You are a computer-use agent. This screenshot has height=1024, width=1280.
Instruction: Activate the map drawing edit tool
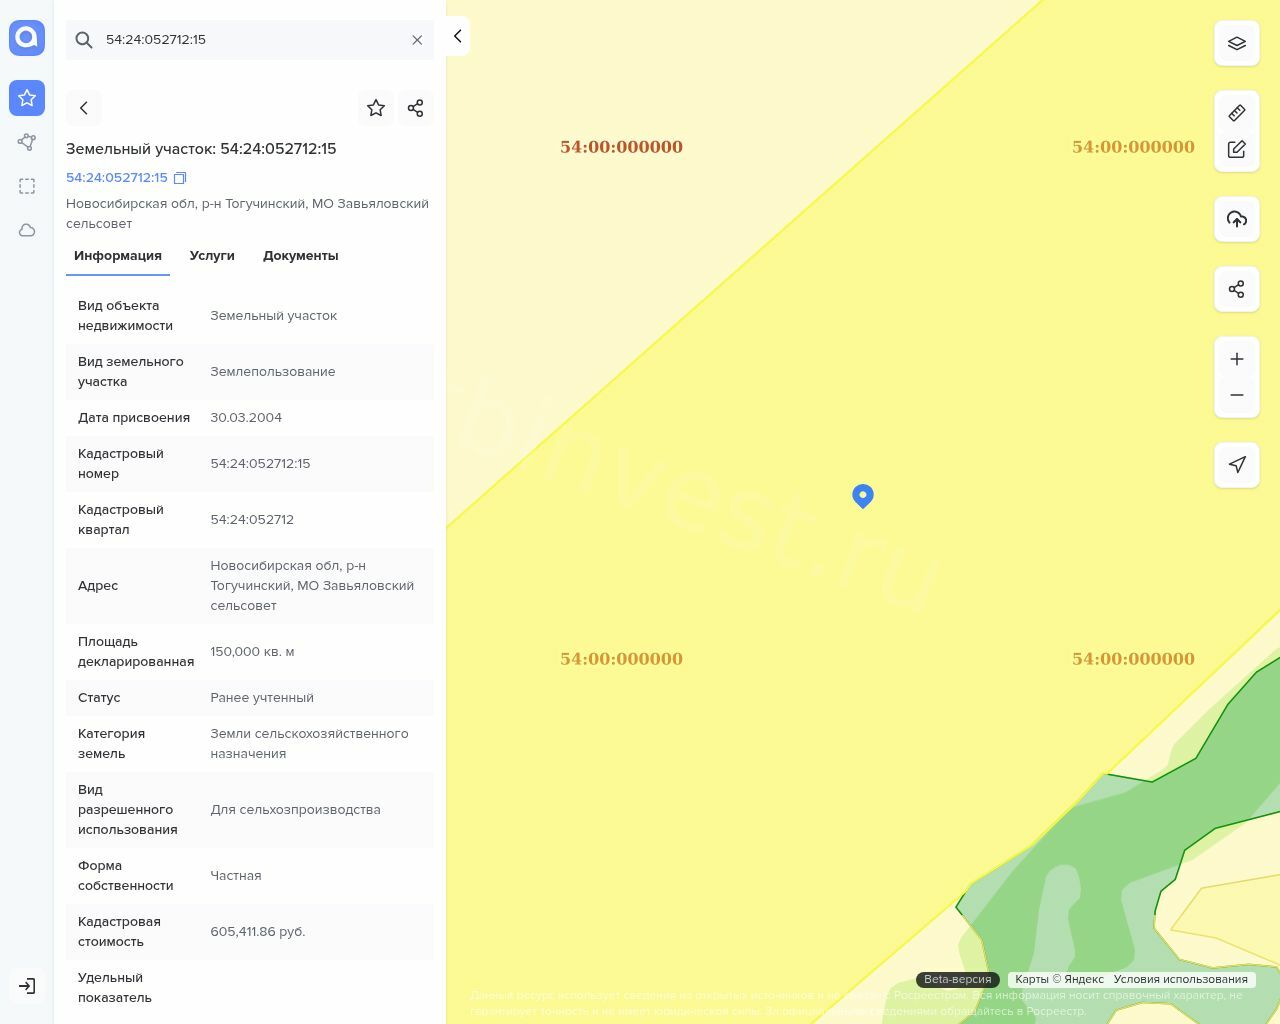tap(1237, 149)
